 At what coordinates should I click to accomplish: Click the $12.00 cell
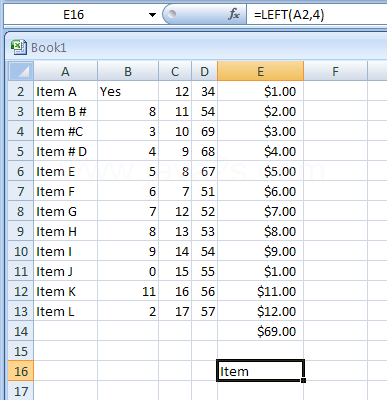tap(261, 311)
